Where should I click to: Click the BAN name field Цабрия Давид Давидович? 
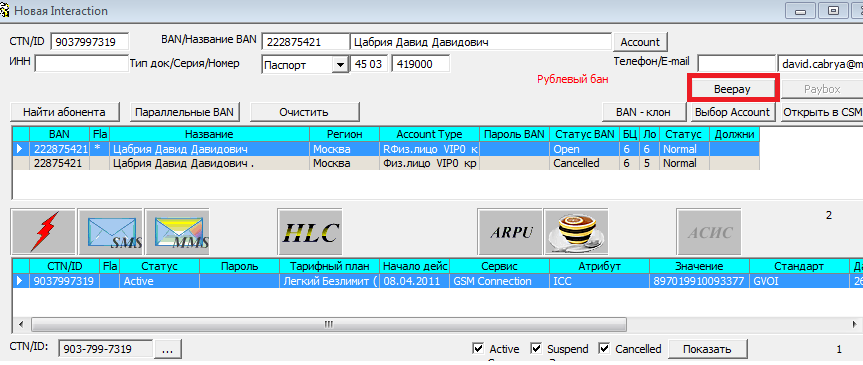pyautogui.click(x=481, y=42)
